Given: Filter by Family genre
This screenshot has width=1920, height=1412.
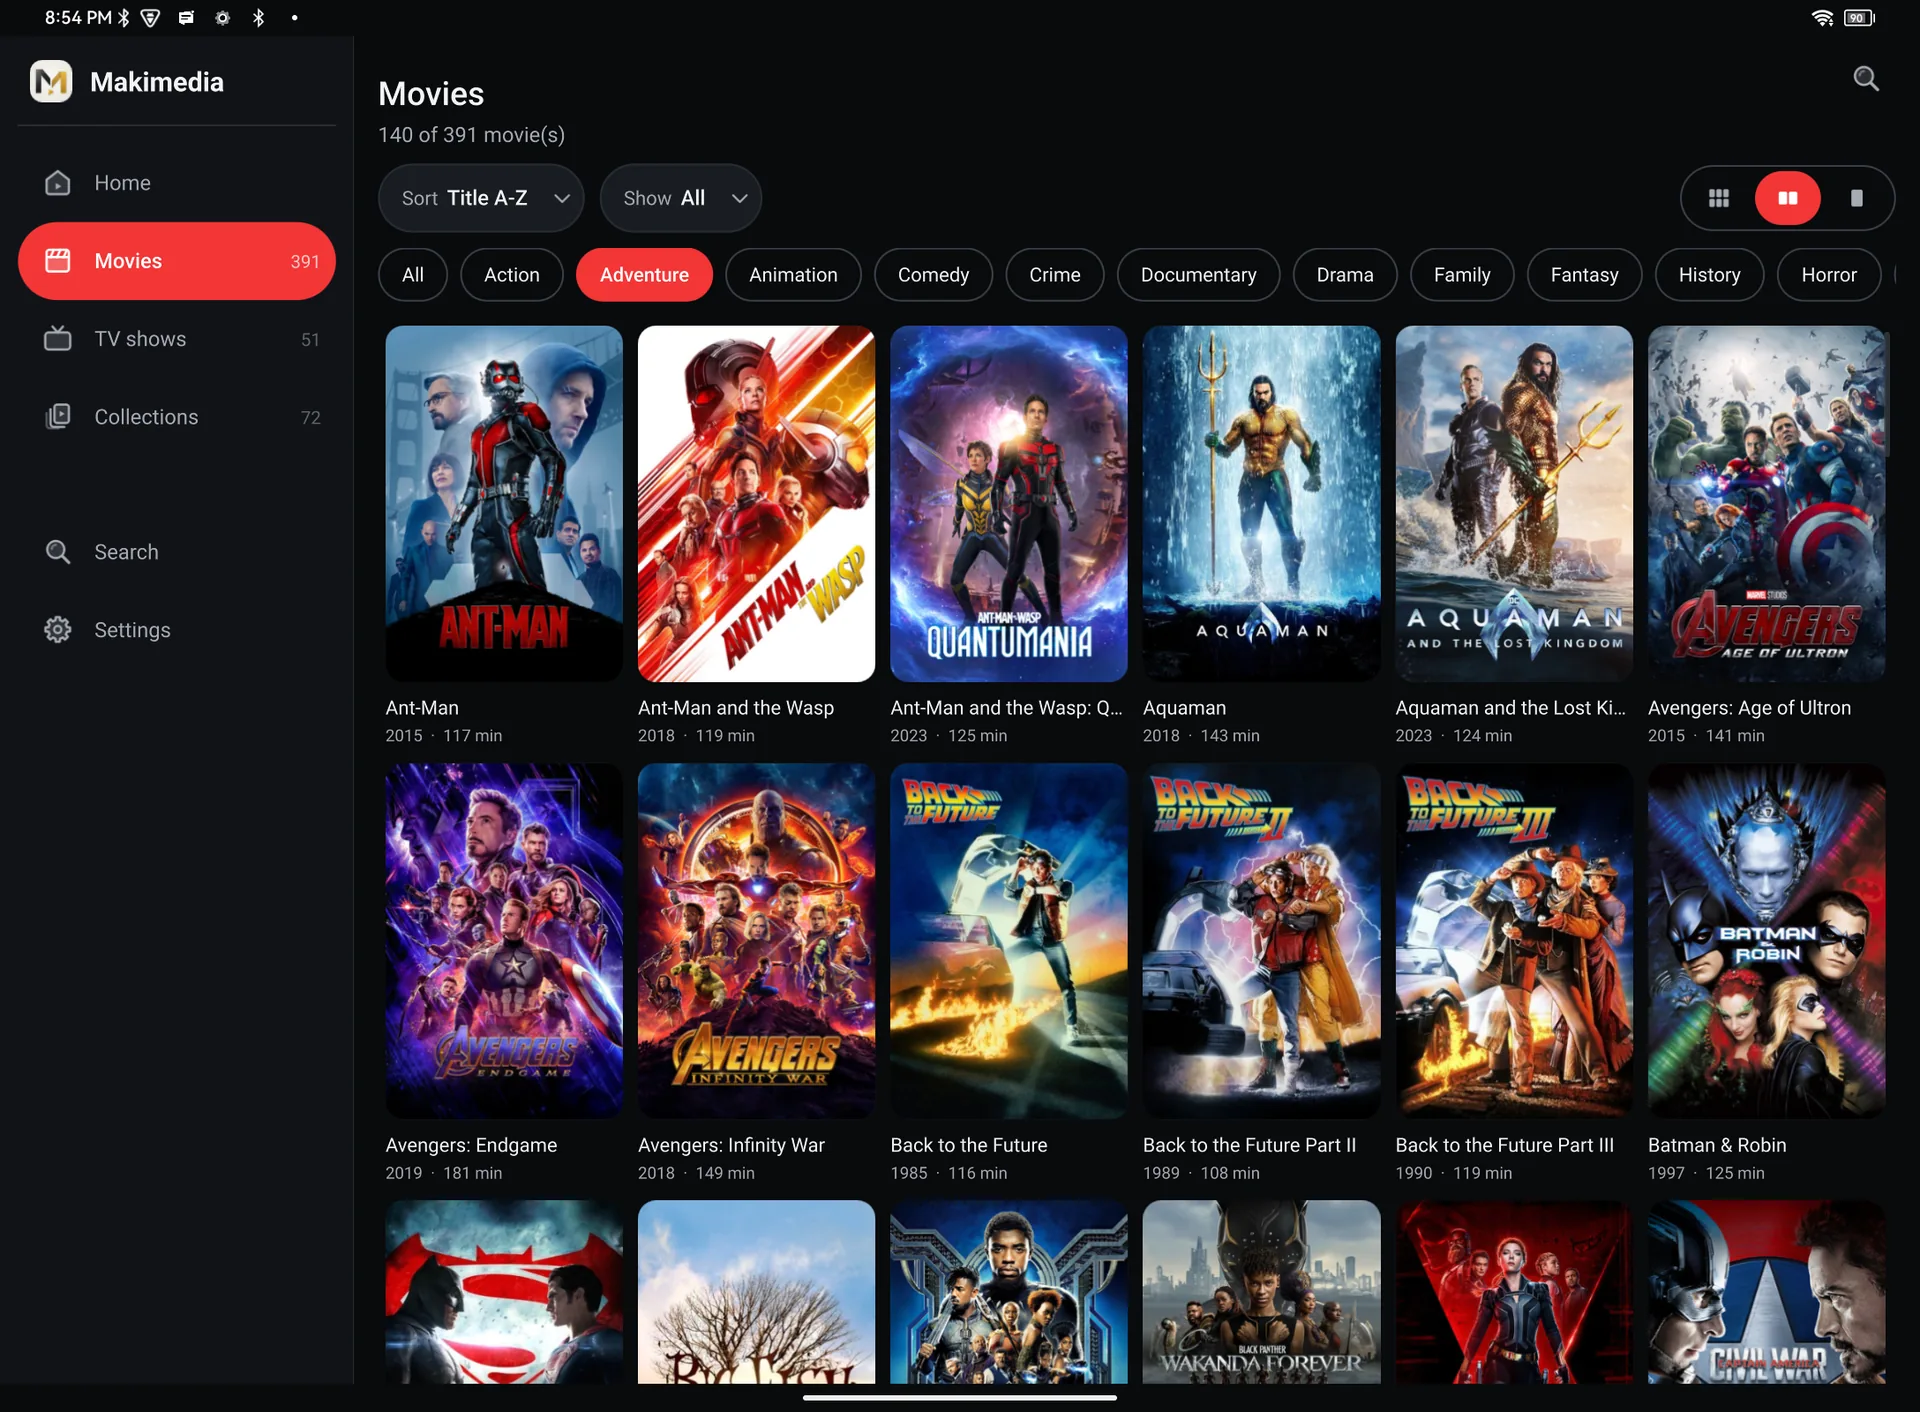Looking at the screenshot, I should tap(1462, 275).
